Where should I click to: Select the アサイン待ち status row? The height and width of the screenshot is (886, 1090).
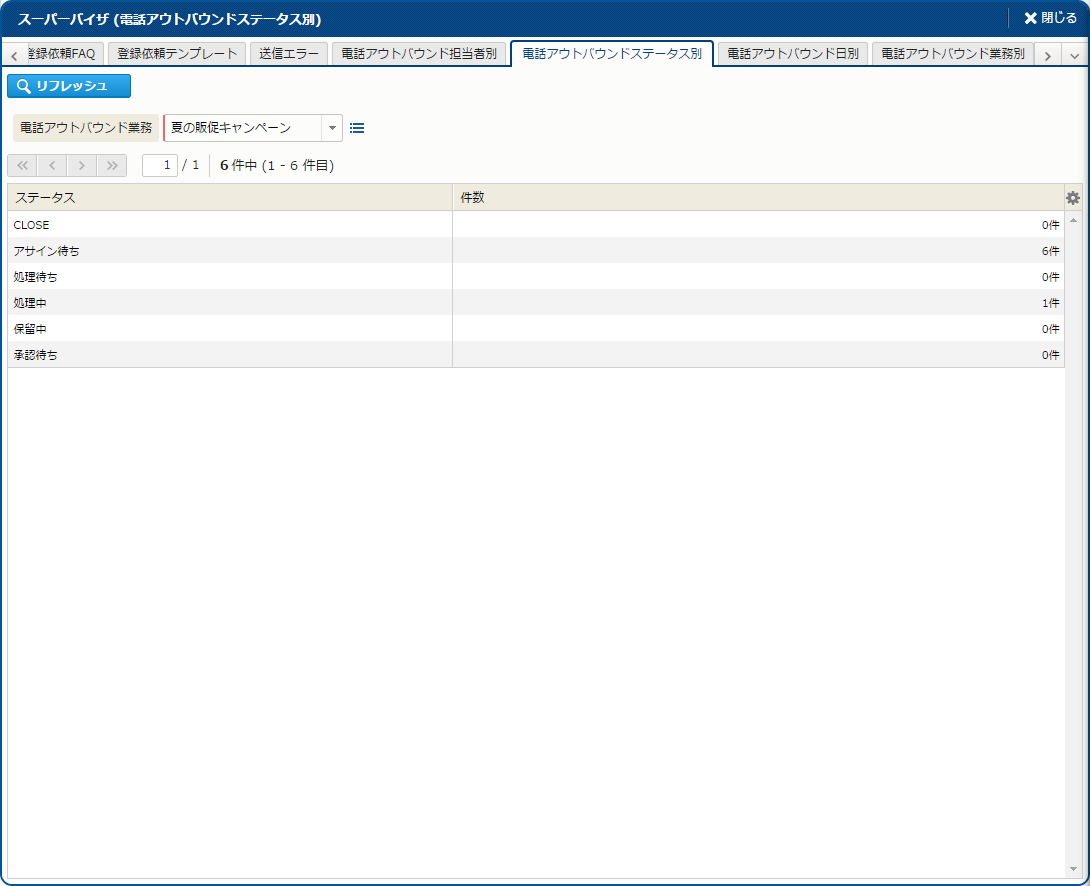(x=230, y=251)
